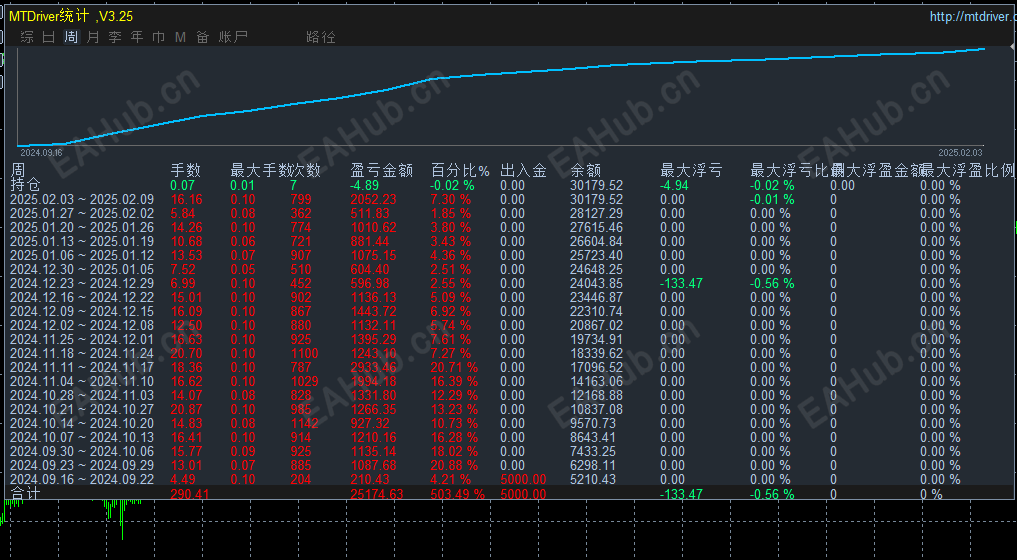Open the M tab
The image size is (1017, 560).
pos(180,37)
